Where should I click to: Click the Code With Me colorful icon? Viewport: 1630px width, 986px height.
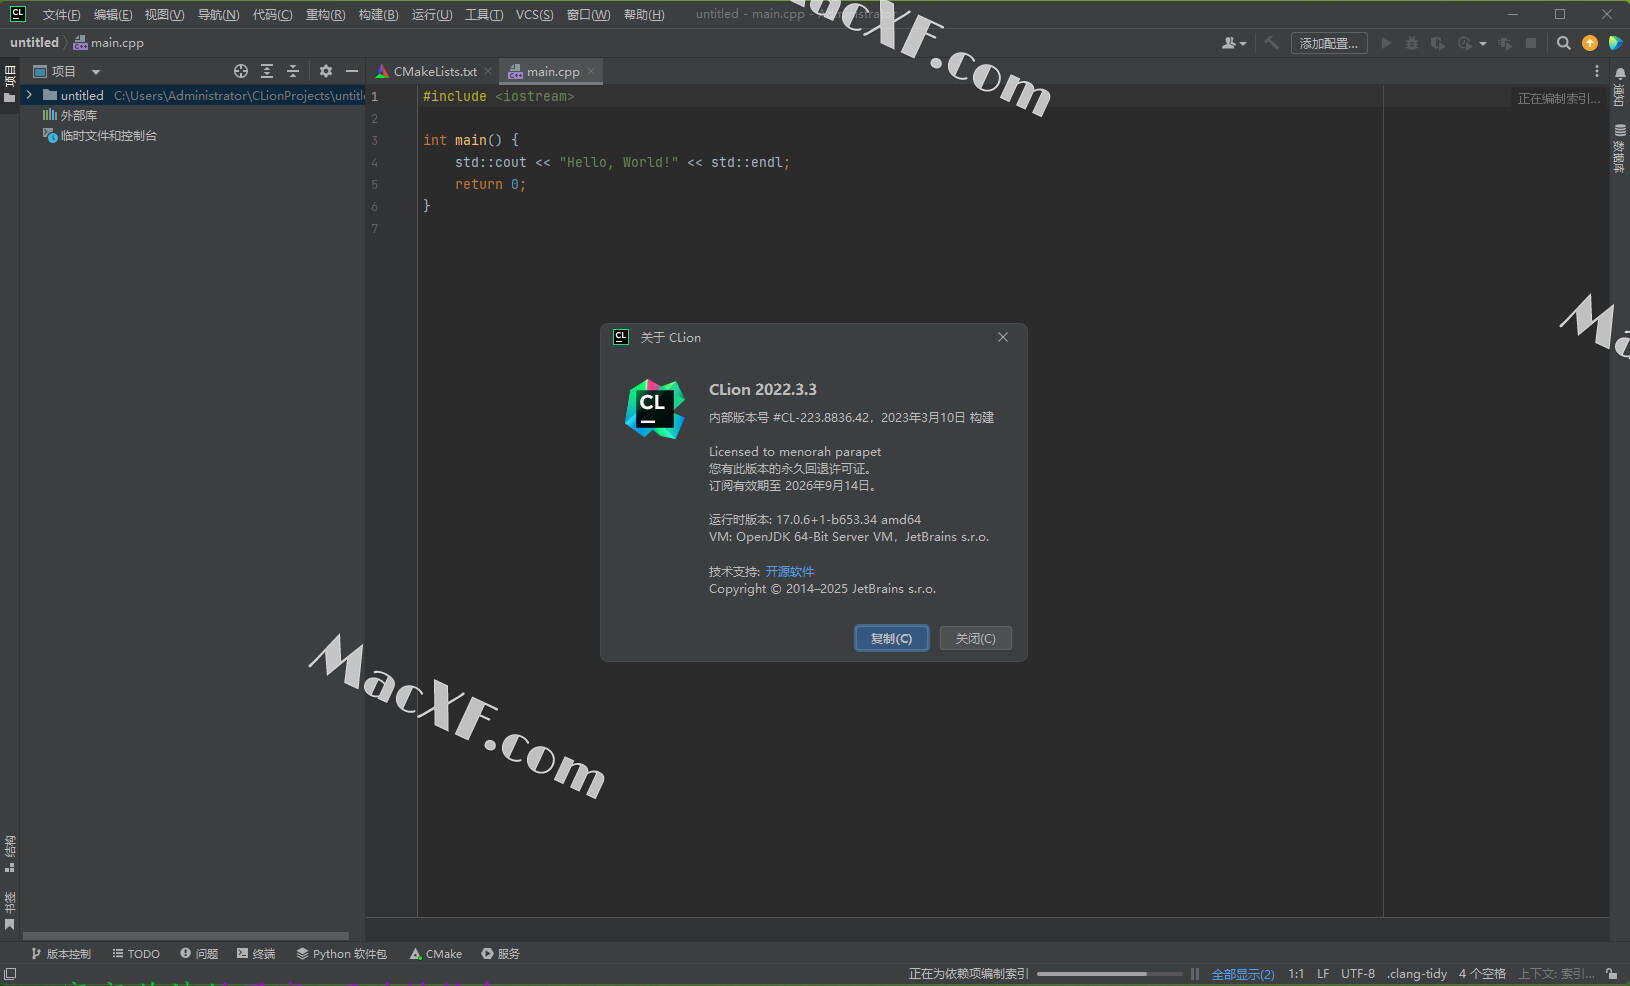1615,43
